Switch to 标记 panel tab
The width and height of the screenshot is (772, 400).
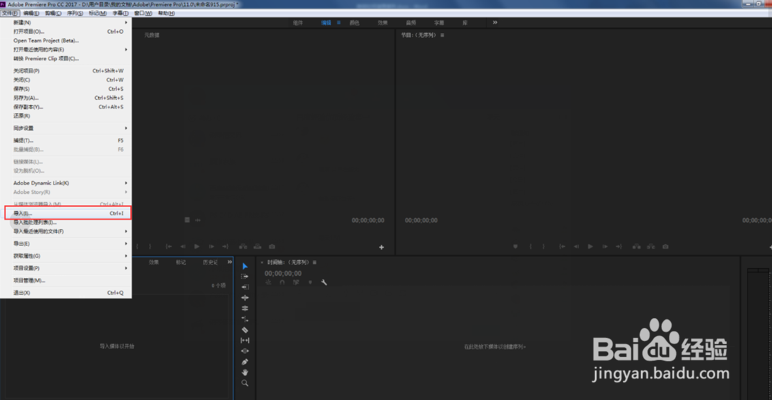click(x=181, y=262)
